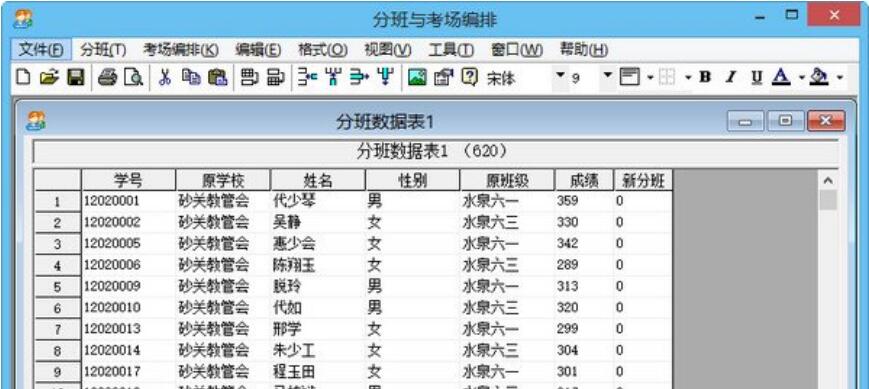Click the Cut scissors icon

[164, 78]
